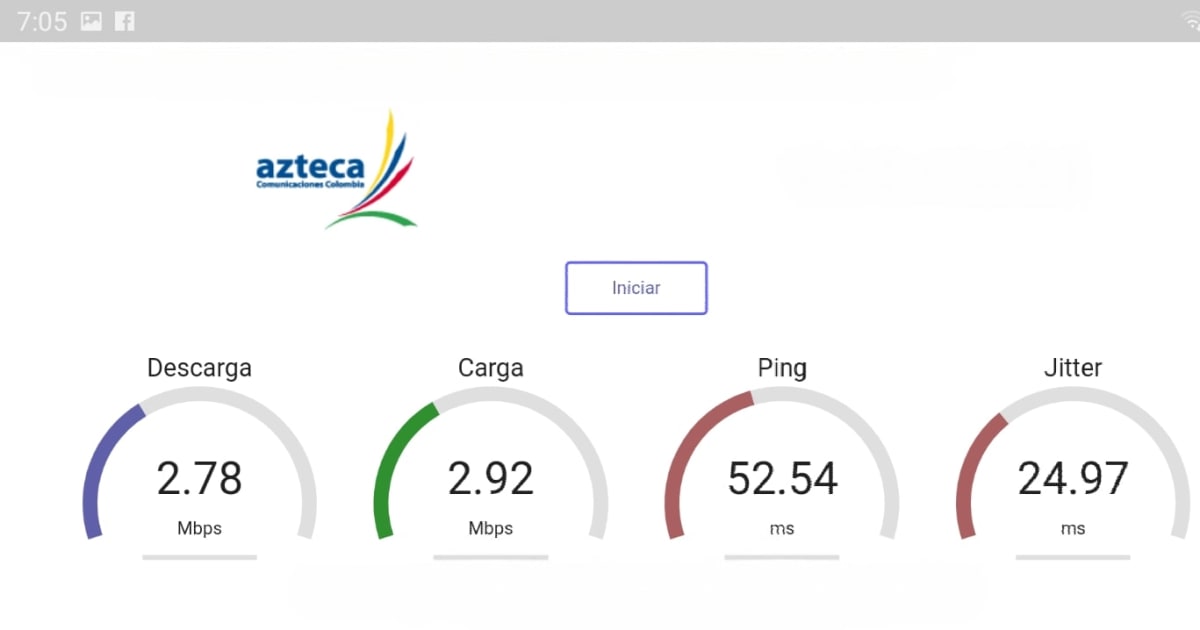This screenshot has height=630, width=1200.
Task: Click the Azteca Comunicaciones logo
Action: point(335,168)
